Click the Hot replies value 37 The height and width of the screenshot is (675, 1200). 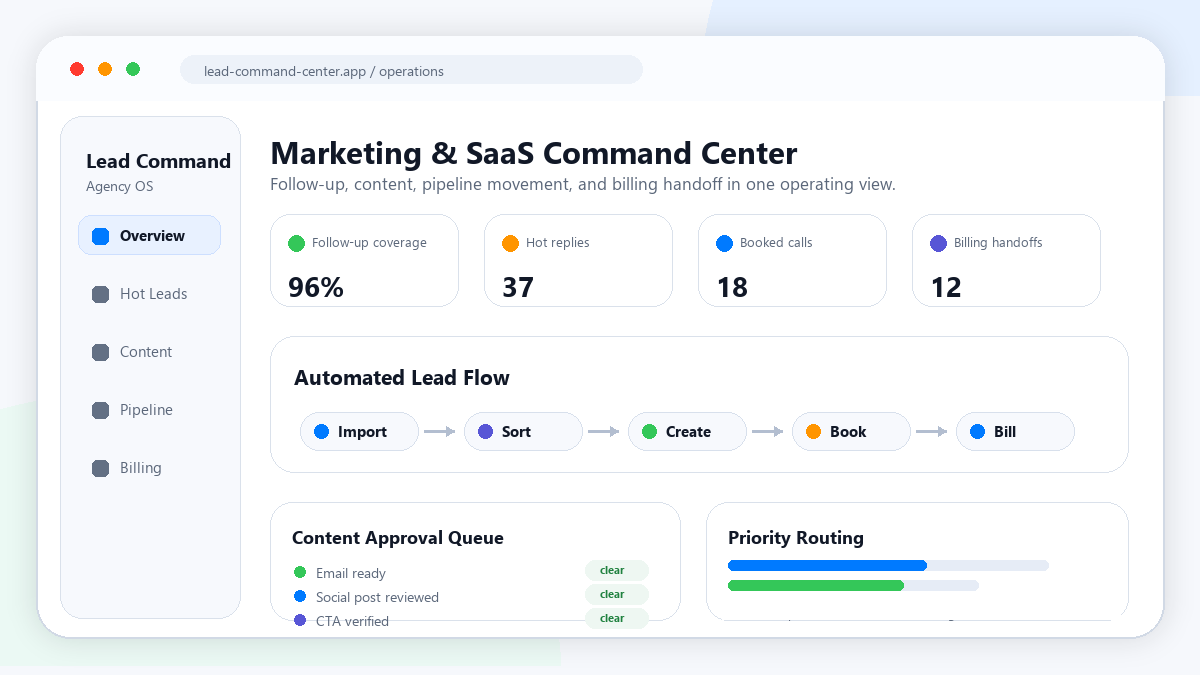(518, 288)
